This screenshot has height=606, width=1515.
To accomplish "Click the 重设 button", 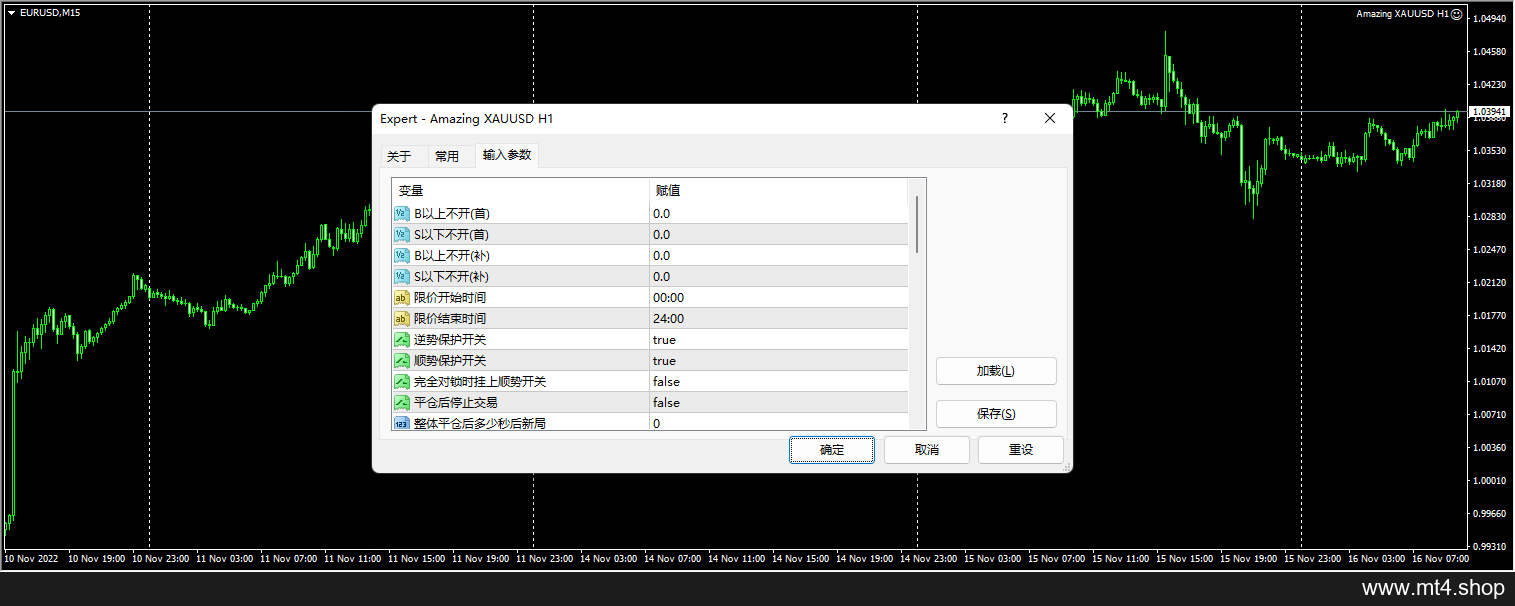I will (x=1021, y=450).
